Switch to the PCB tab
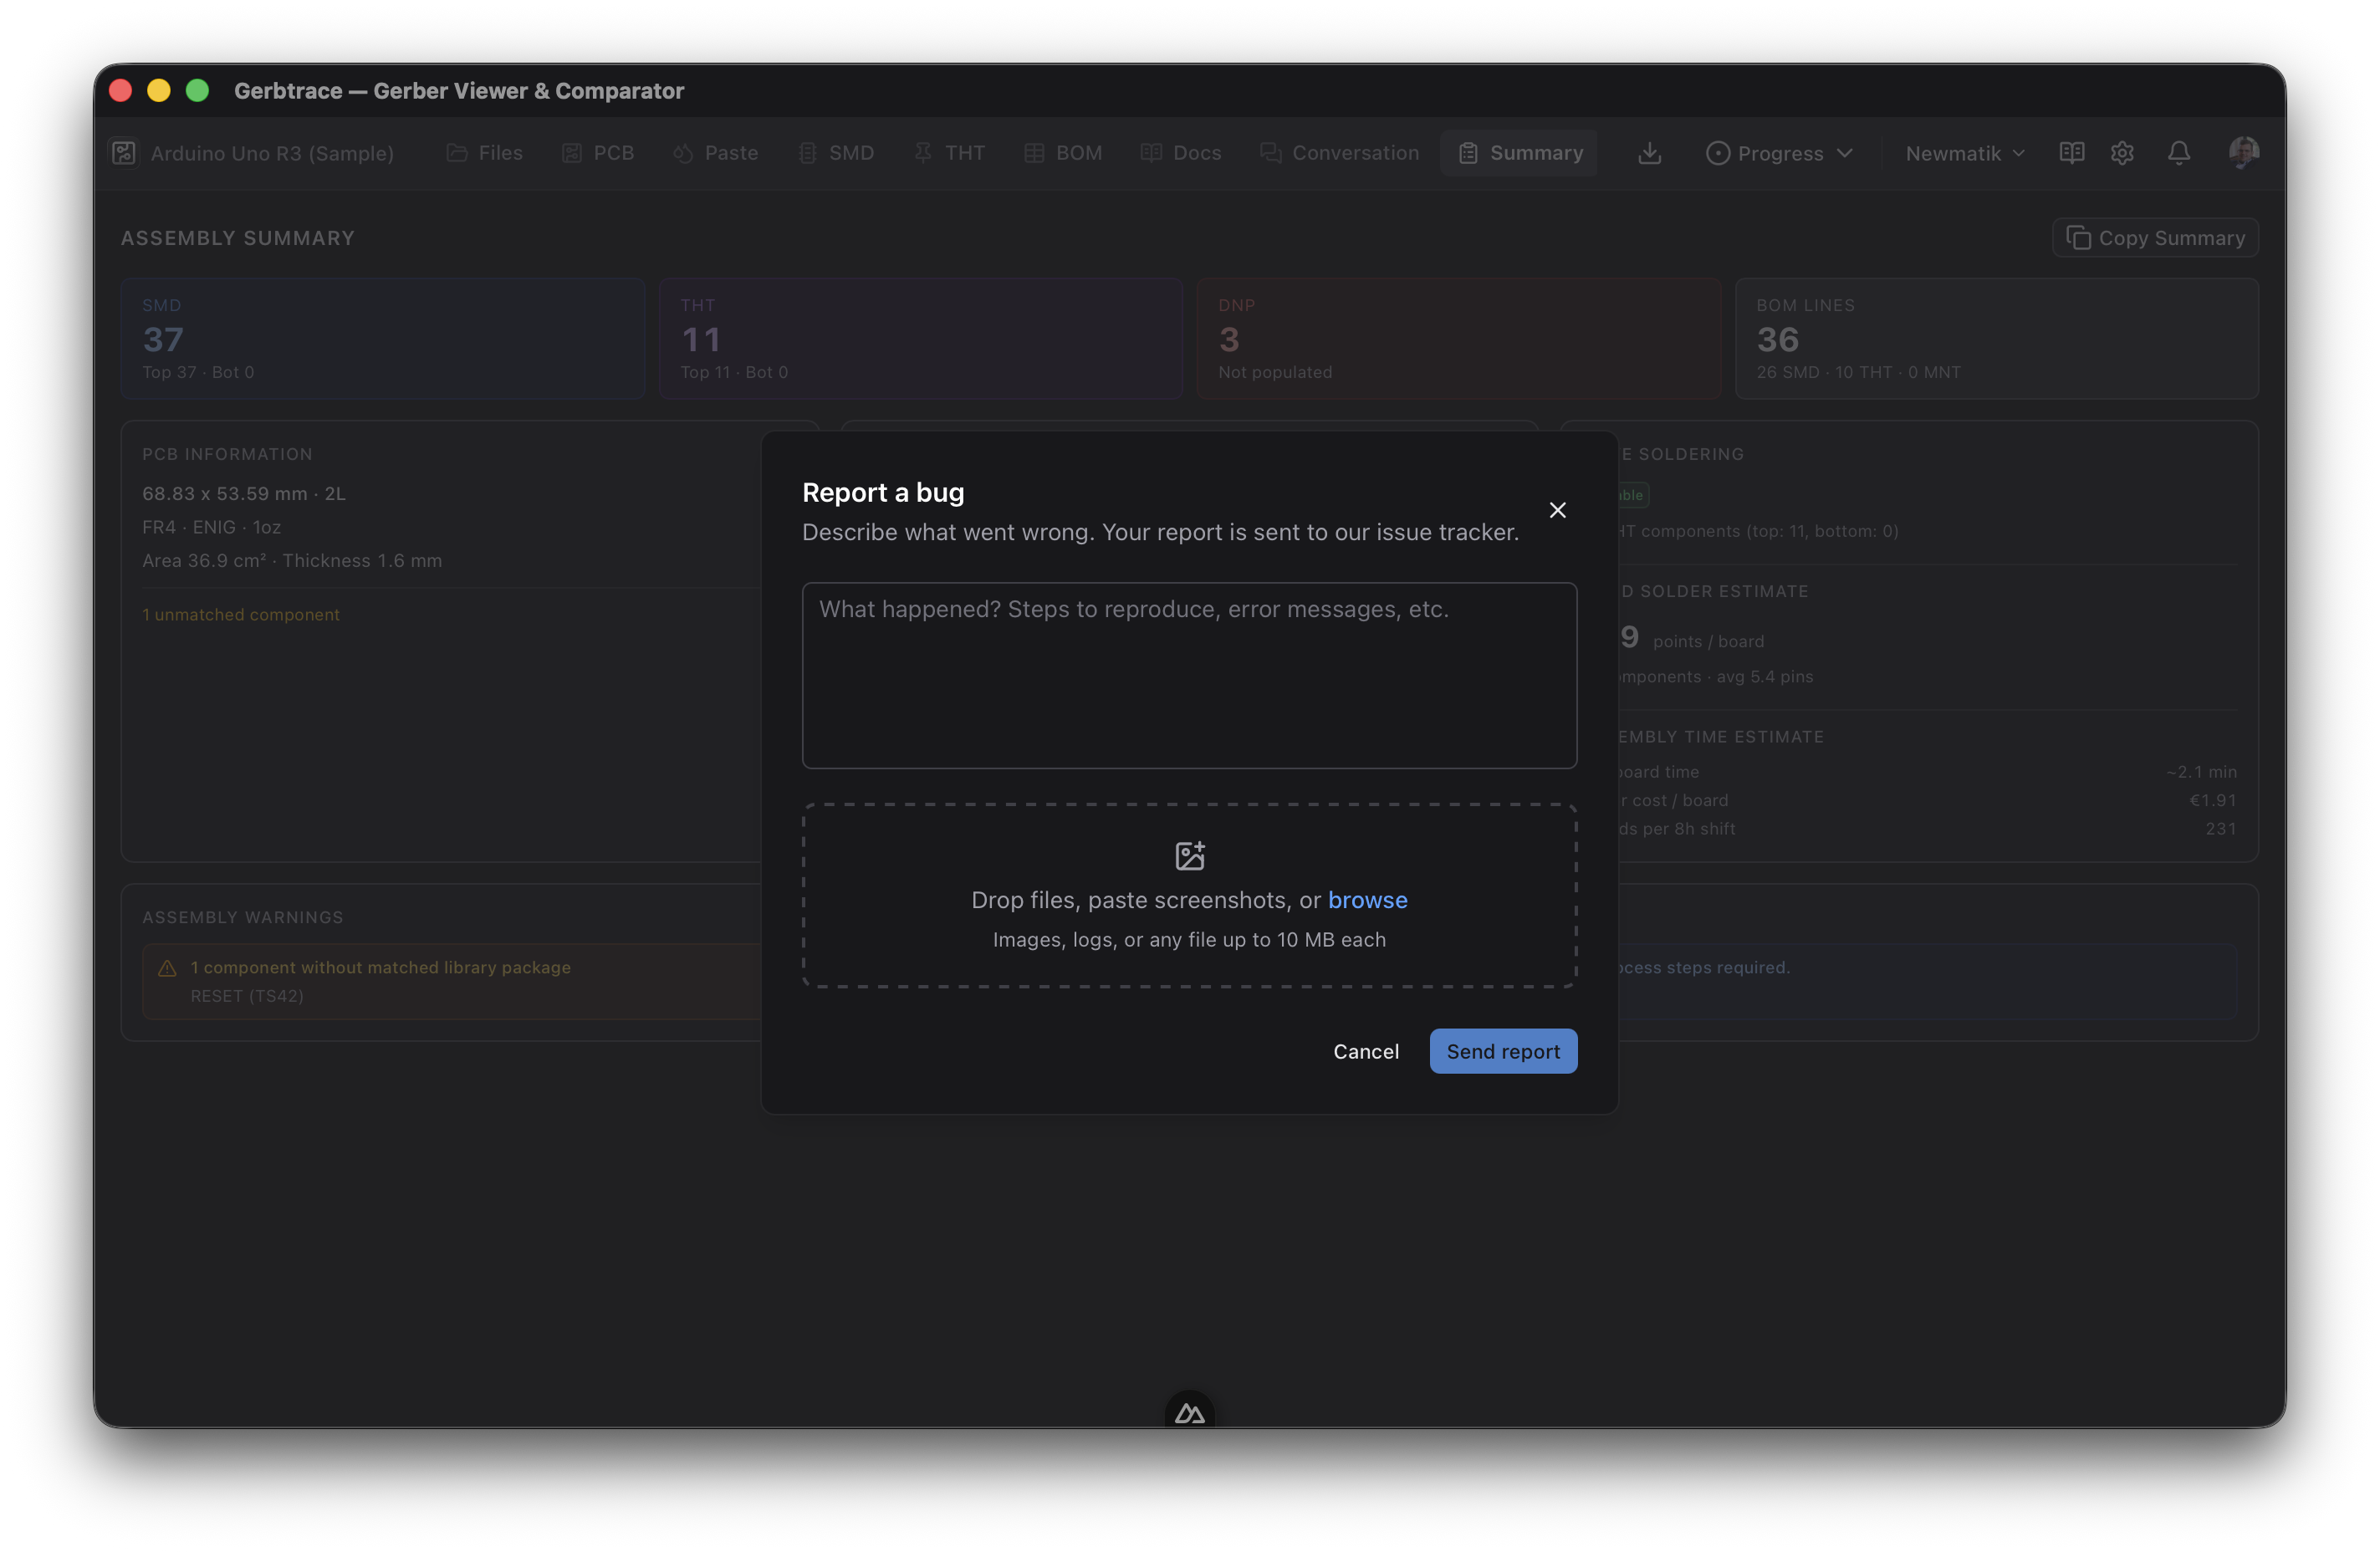Image resolution: width=2380 pixels, height=1552 pixels. click(x=598, y=153)
